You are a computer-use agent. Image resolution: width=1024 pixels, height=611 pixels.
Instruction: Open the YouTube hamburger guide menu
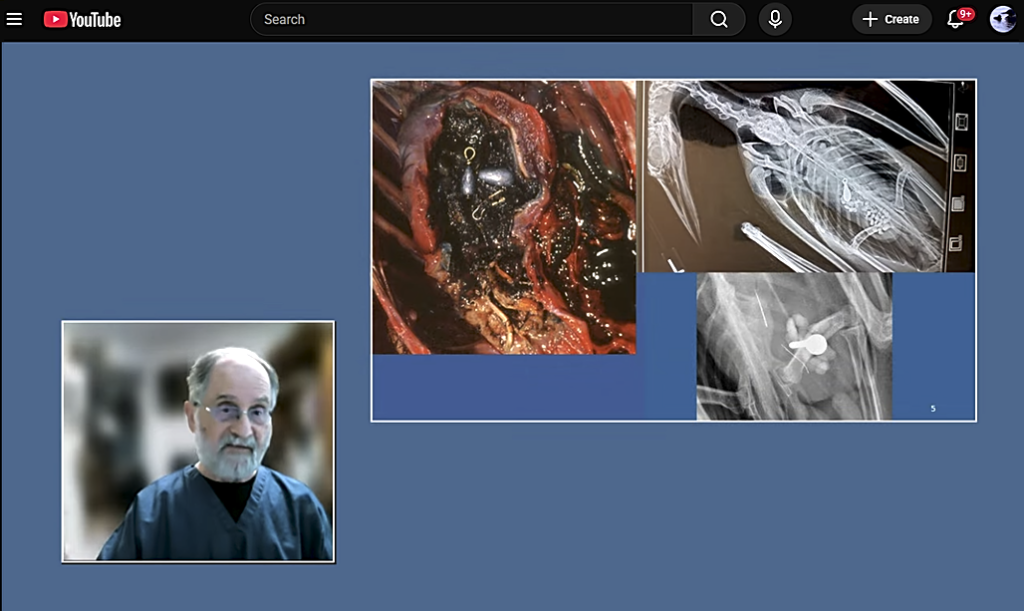pyautogui.click(x=14, y=20)
